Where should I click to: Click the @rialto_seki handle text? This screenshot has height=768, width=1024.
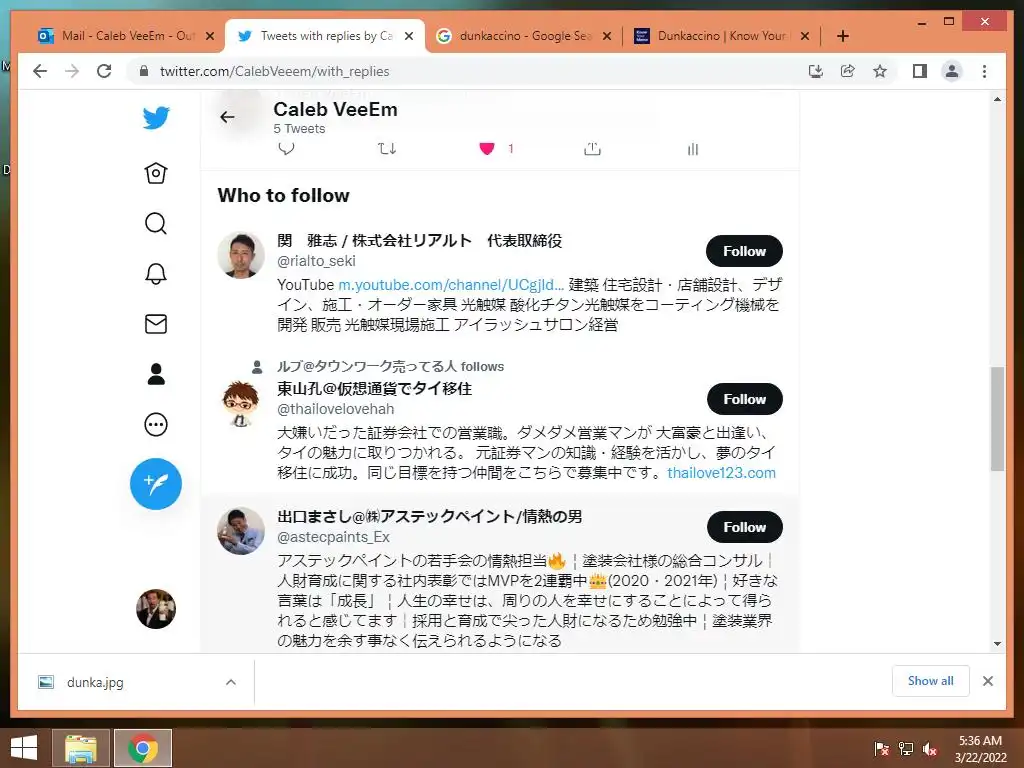pyautogui.click(x=316, y=261)
